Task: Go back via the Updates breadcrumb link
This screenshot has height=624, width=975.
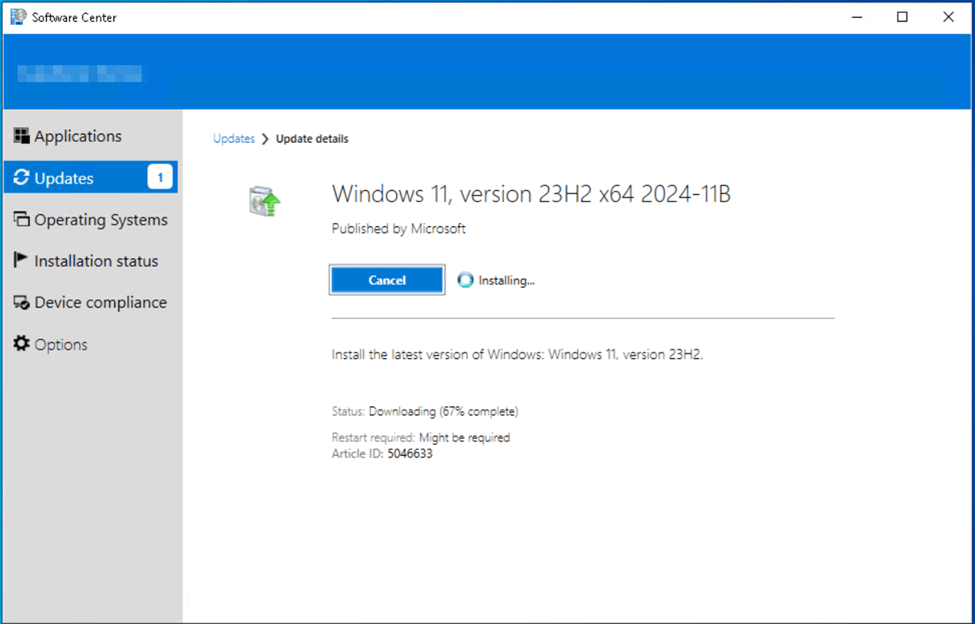Action: [x=234, y=139]
